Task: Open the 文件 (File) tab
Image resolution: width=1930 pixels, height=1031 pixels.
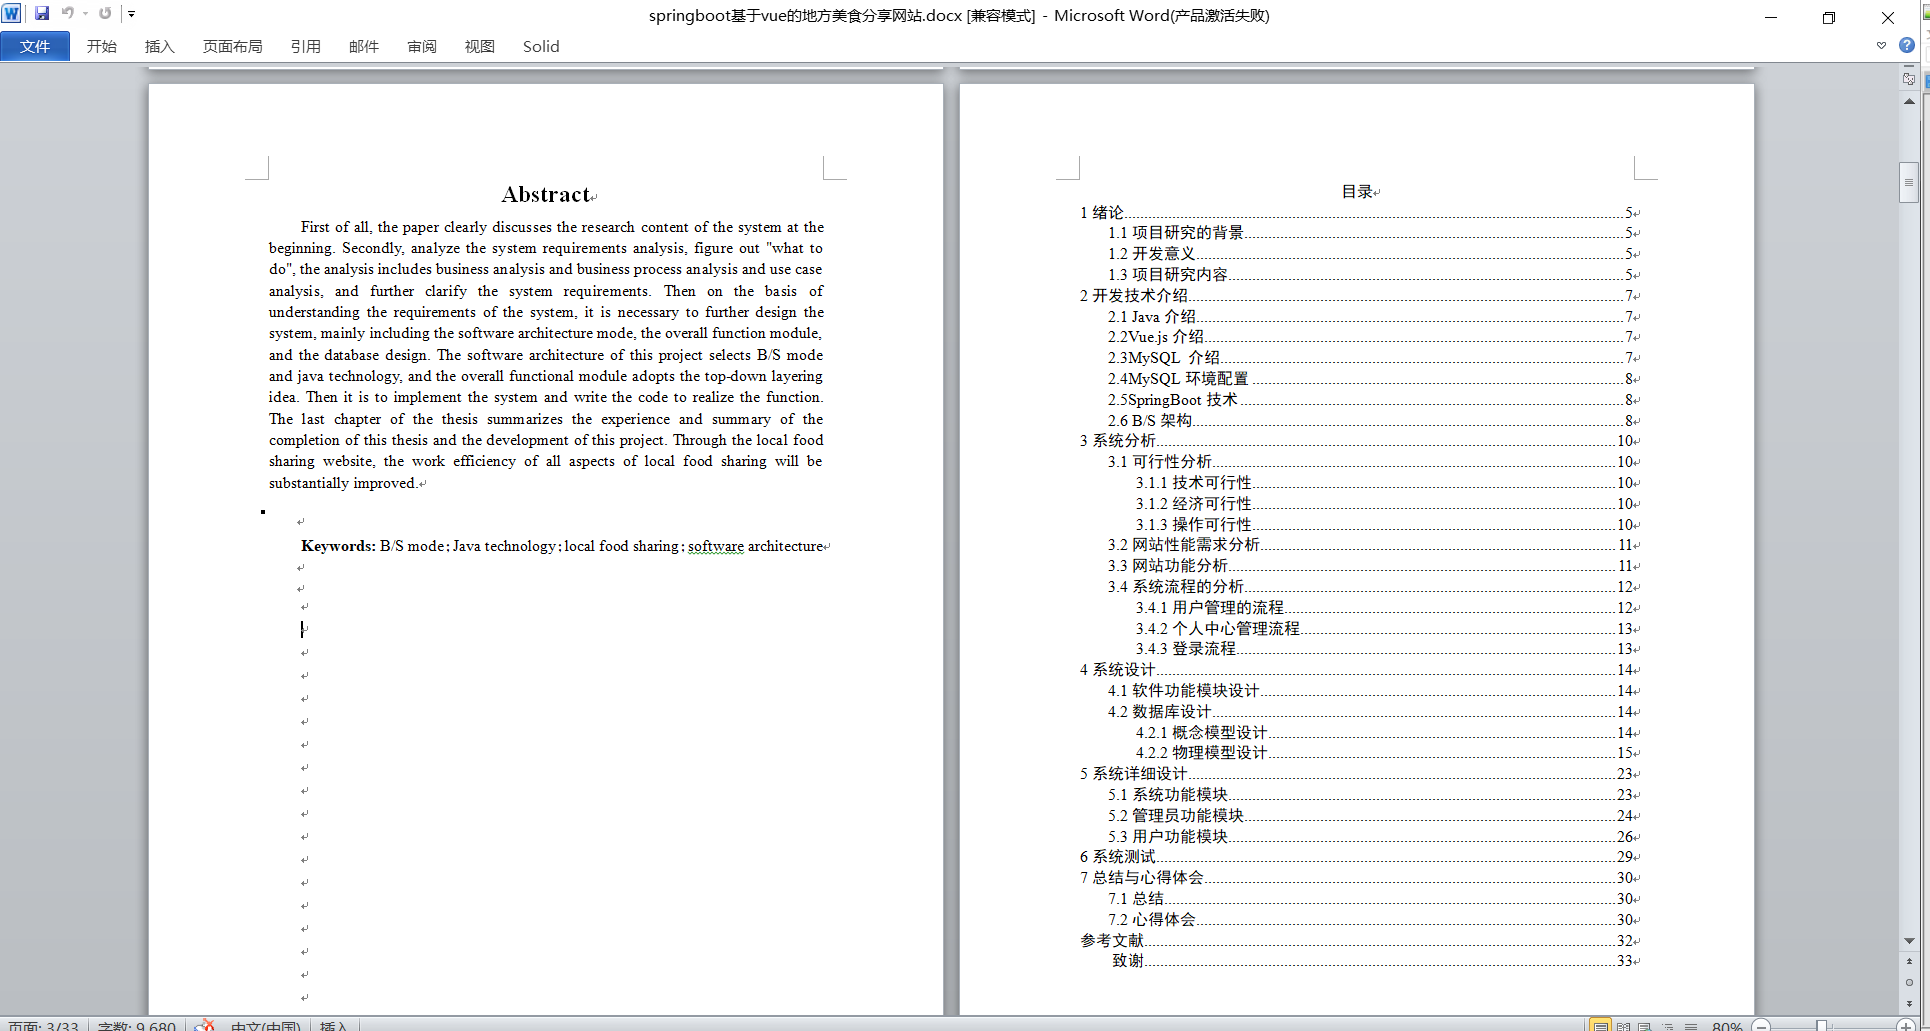Action: point(35,46)
